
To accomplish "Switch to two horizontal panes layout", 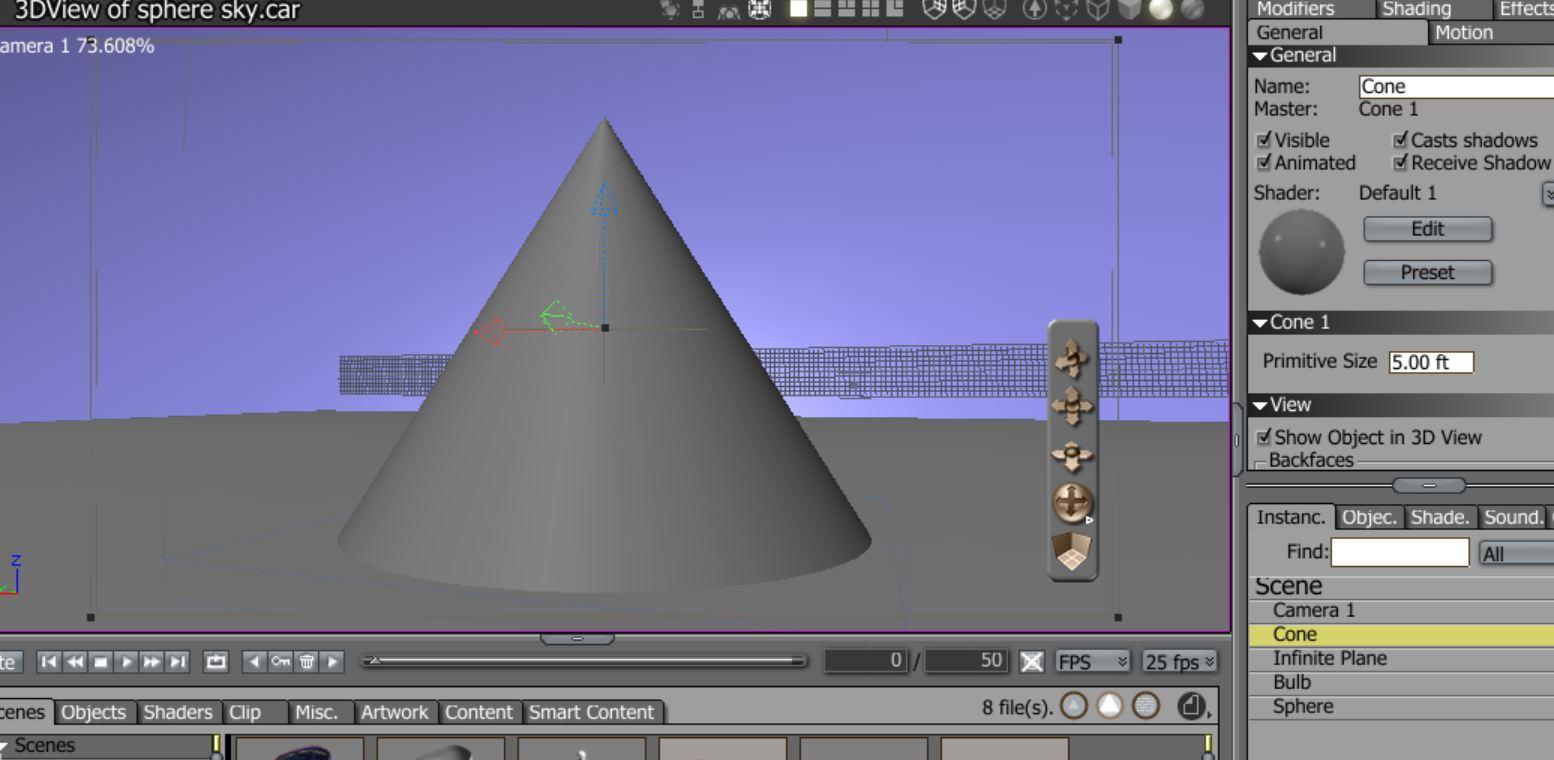I will (821, 9).
